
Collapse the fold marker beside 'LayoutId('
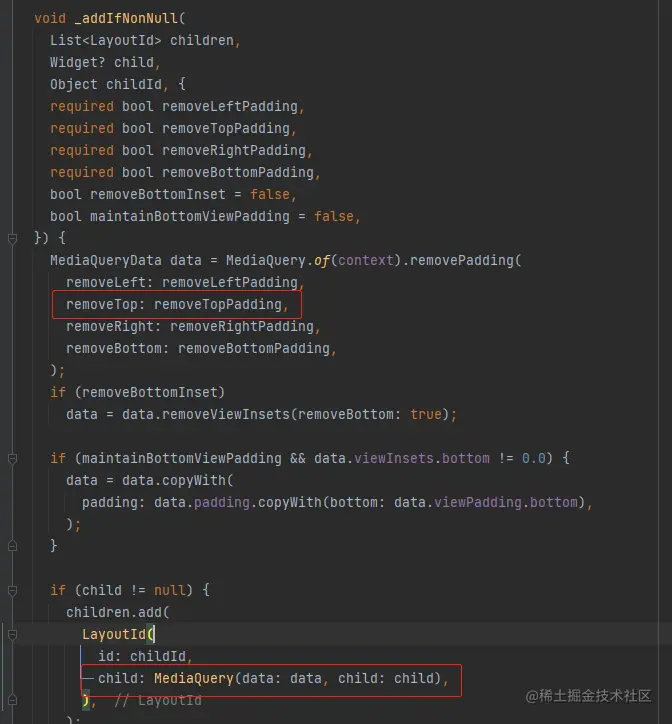coord(12,634)
